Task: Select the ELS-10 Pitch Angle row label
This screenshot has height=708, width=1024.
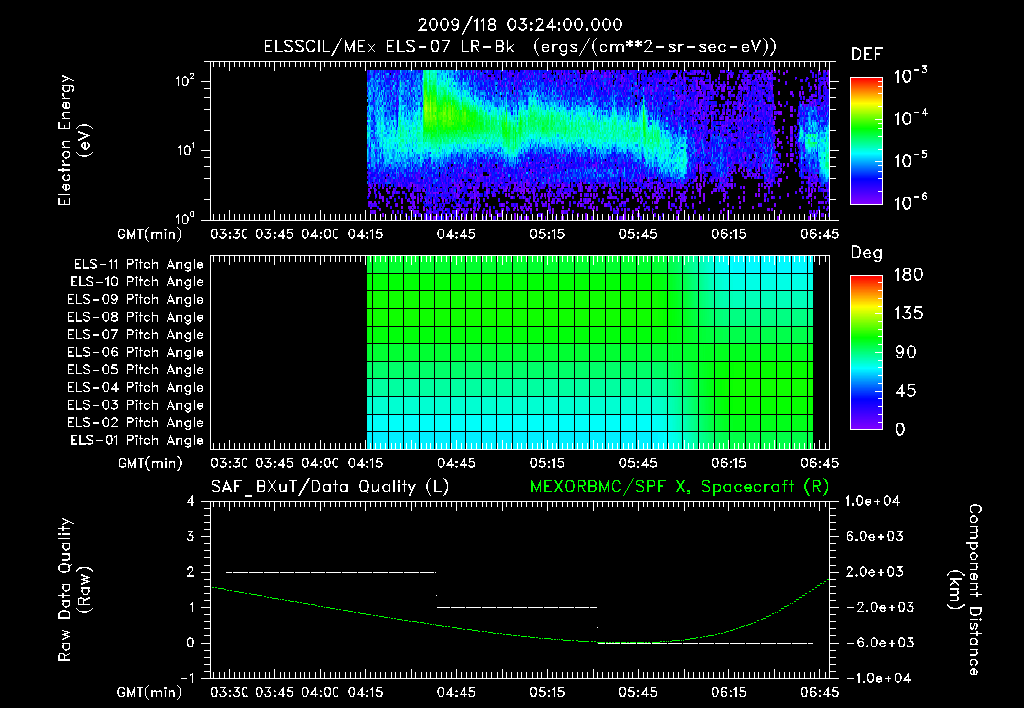Action: coord(137,282)
